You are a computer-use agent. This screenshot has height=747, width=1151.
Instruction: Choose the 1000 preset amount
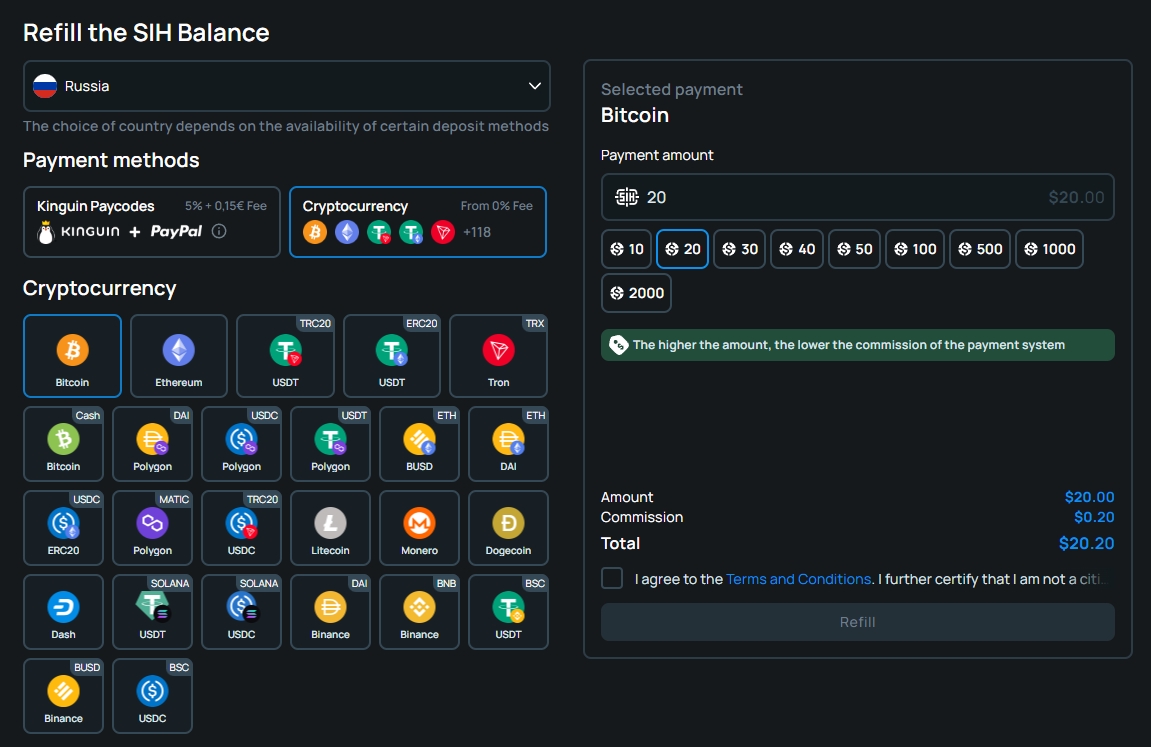click(1049, 249)
